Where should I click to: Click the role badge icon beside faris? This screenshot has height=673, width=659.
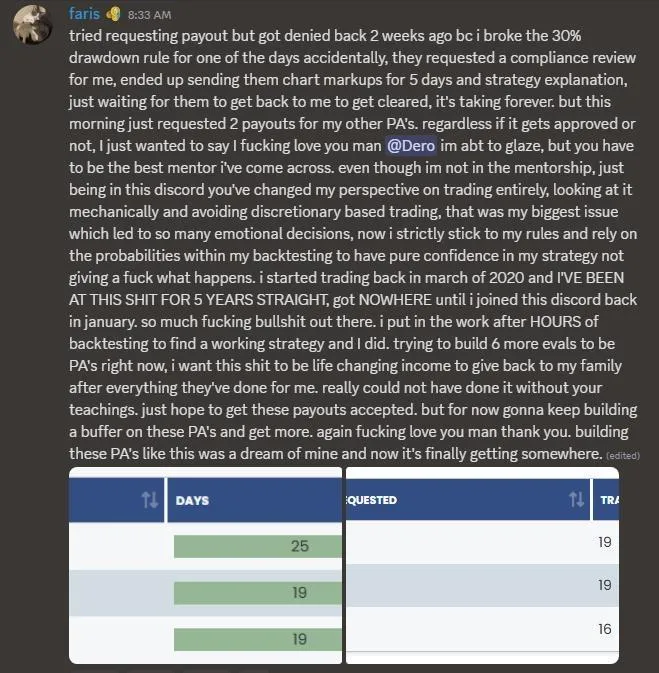tap(113, 15)
